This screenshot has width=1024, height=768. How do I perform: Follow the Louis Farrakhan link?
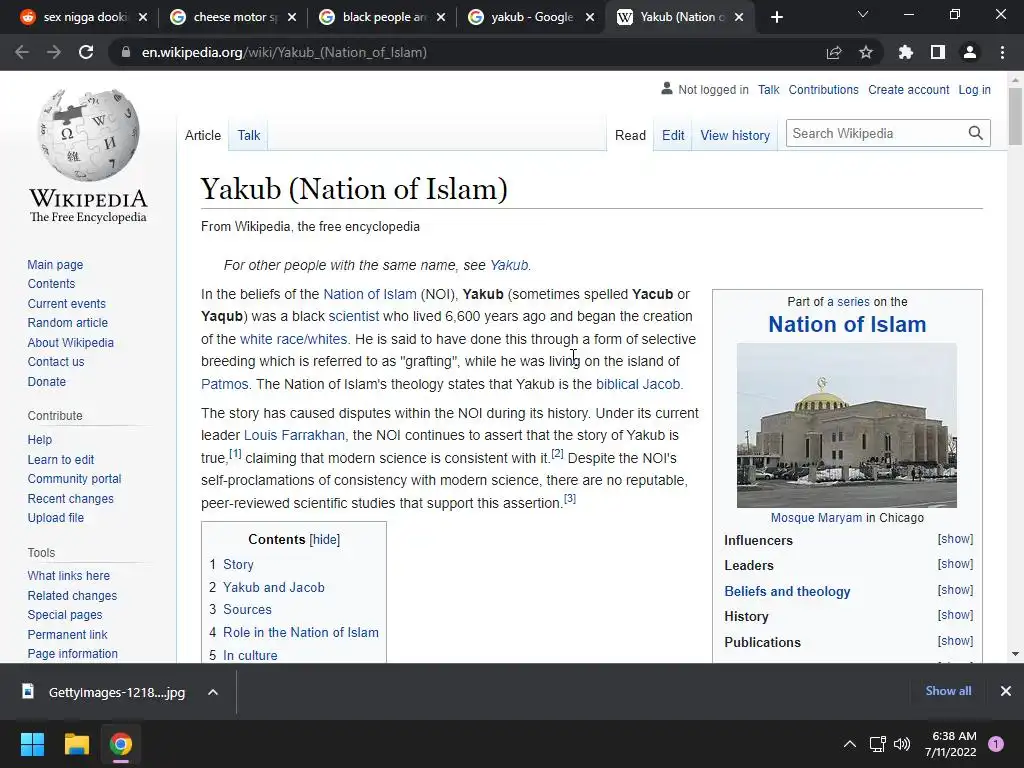[295, 435]
